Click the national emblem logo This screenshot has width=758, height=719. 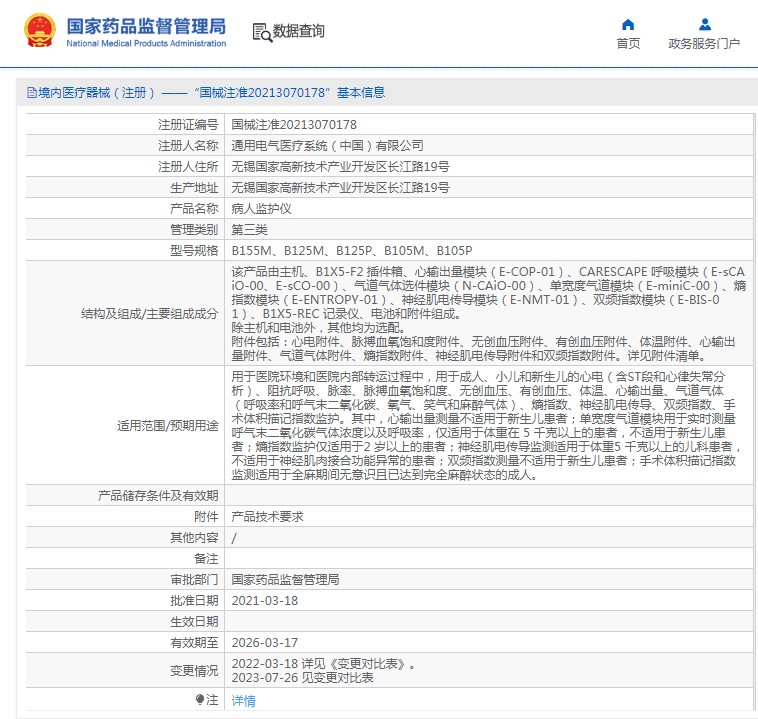click(39, 32)
